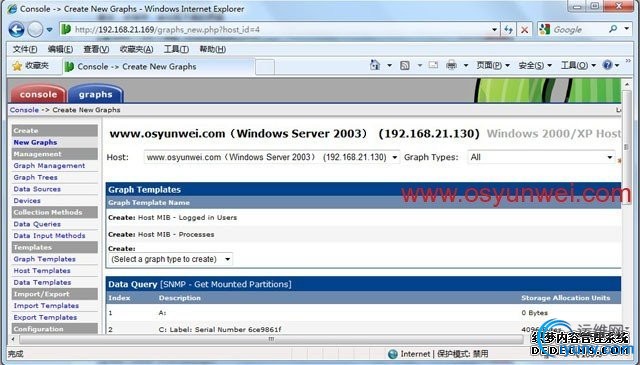Expand address bar history dropdown
Image resolution: width=640 pixels, height=365 pixels.
[494, 29]
